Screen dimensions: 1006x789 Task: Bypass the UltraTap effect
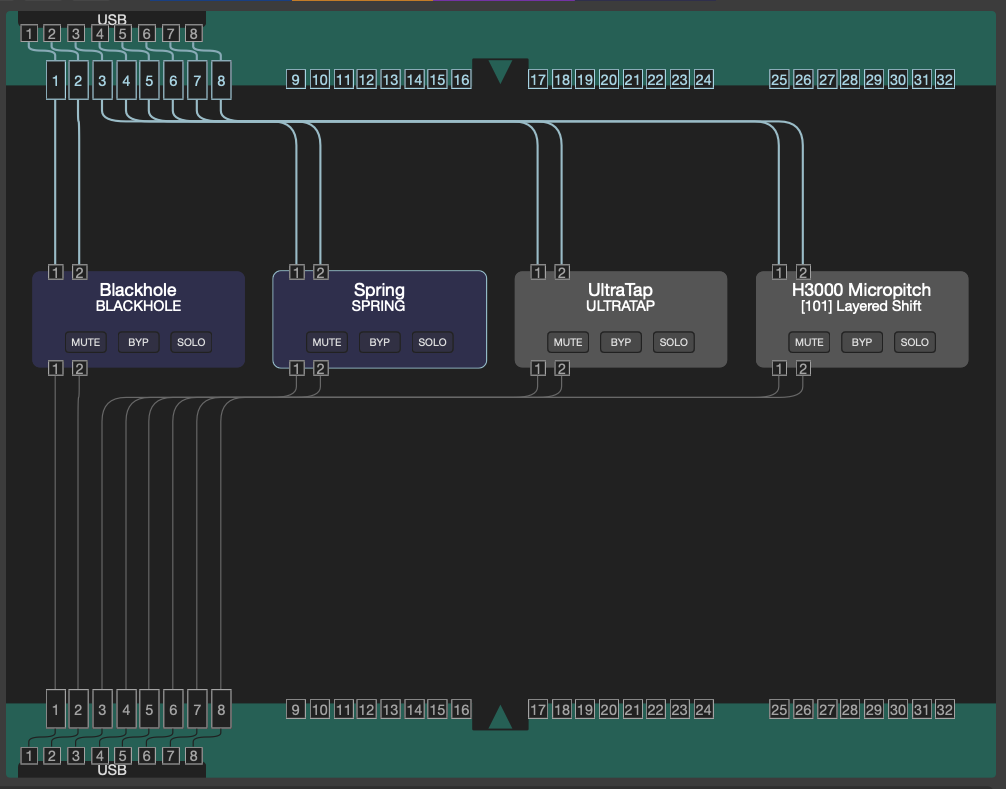(620, 342)
